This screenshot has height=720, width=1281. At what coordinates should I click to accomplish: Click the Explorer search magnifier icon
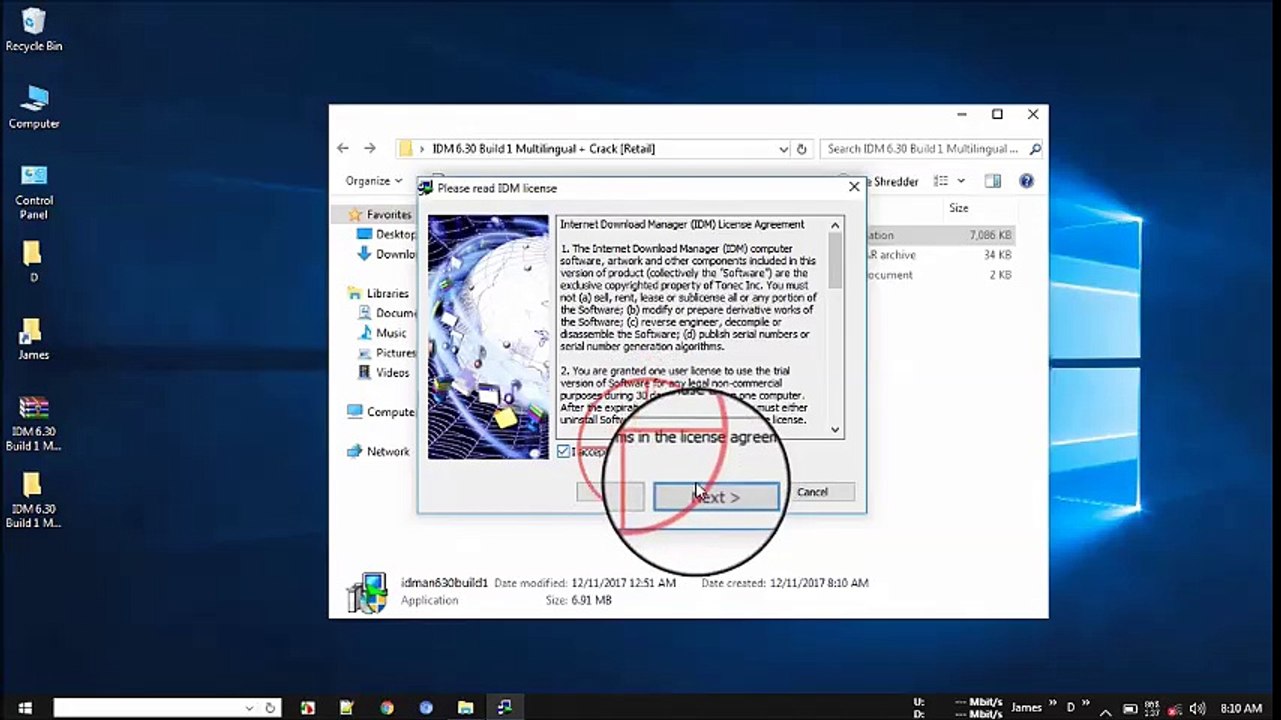point(1035,149)
